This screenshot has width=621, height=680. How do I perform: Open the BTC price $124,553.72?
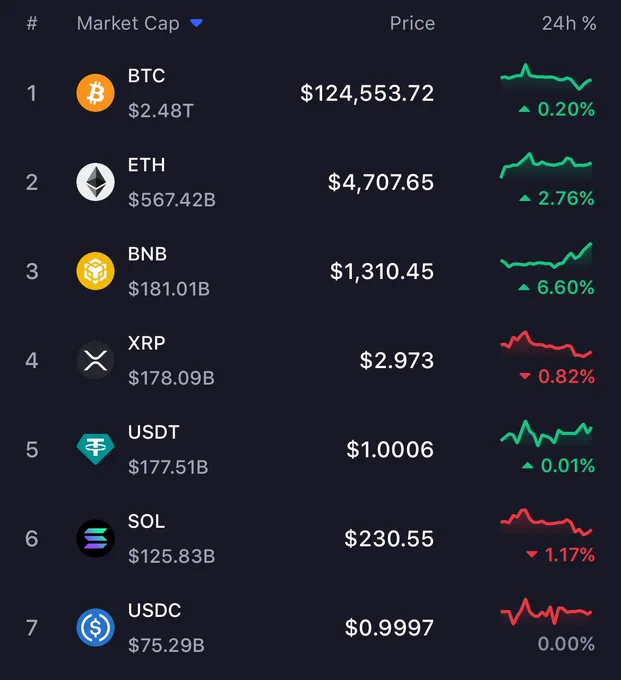click(x=367, y=93)
